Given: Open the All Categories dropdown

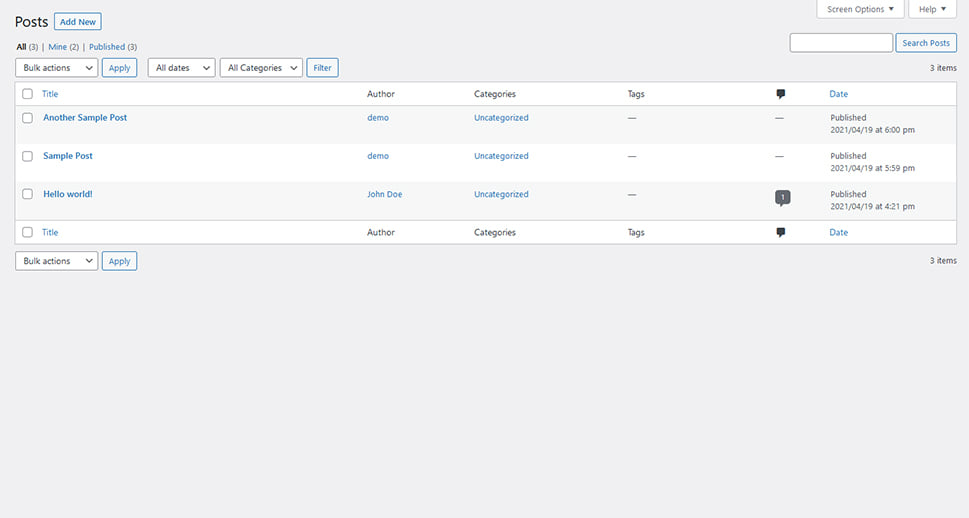Looking at the screenshot, I should (261, 68).
